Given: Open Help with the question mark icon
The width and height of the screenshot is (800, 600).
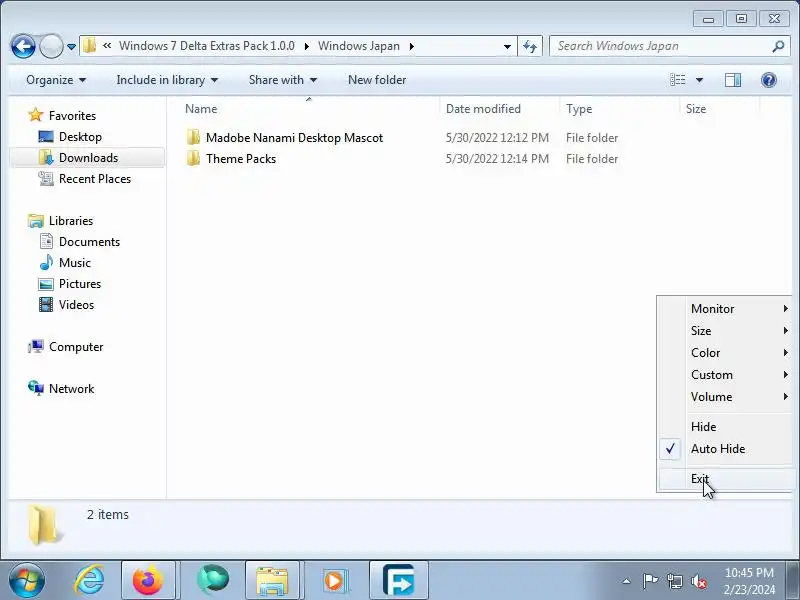Looking at the screenshot, I should [x=768, y=80].
